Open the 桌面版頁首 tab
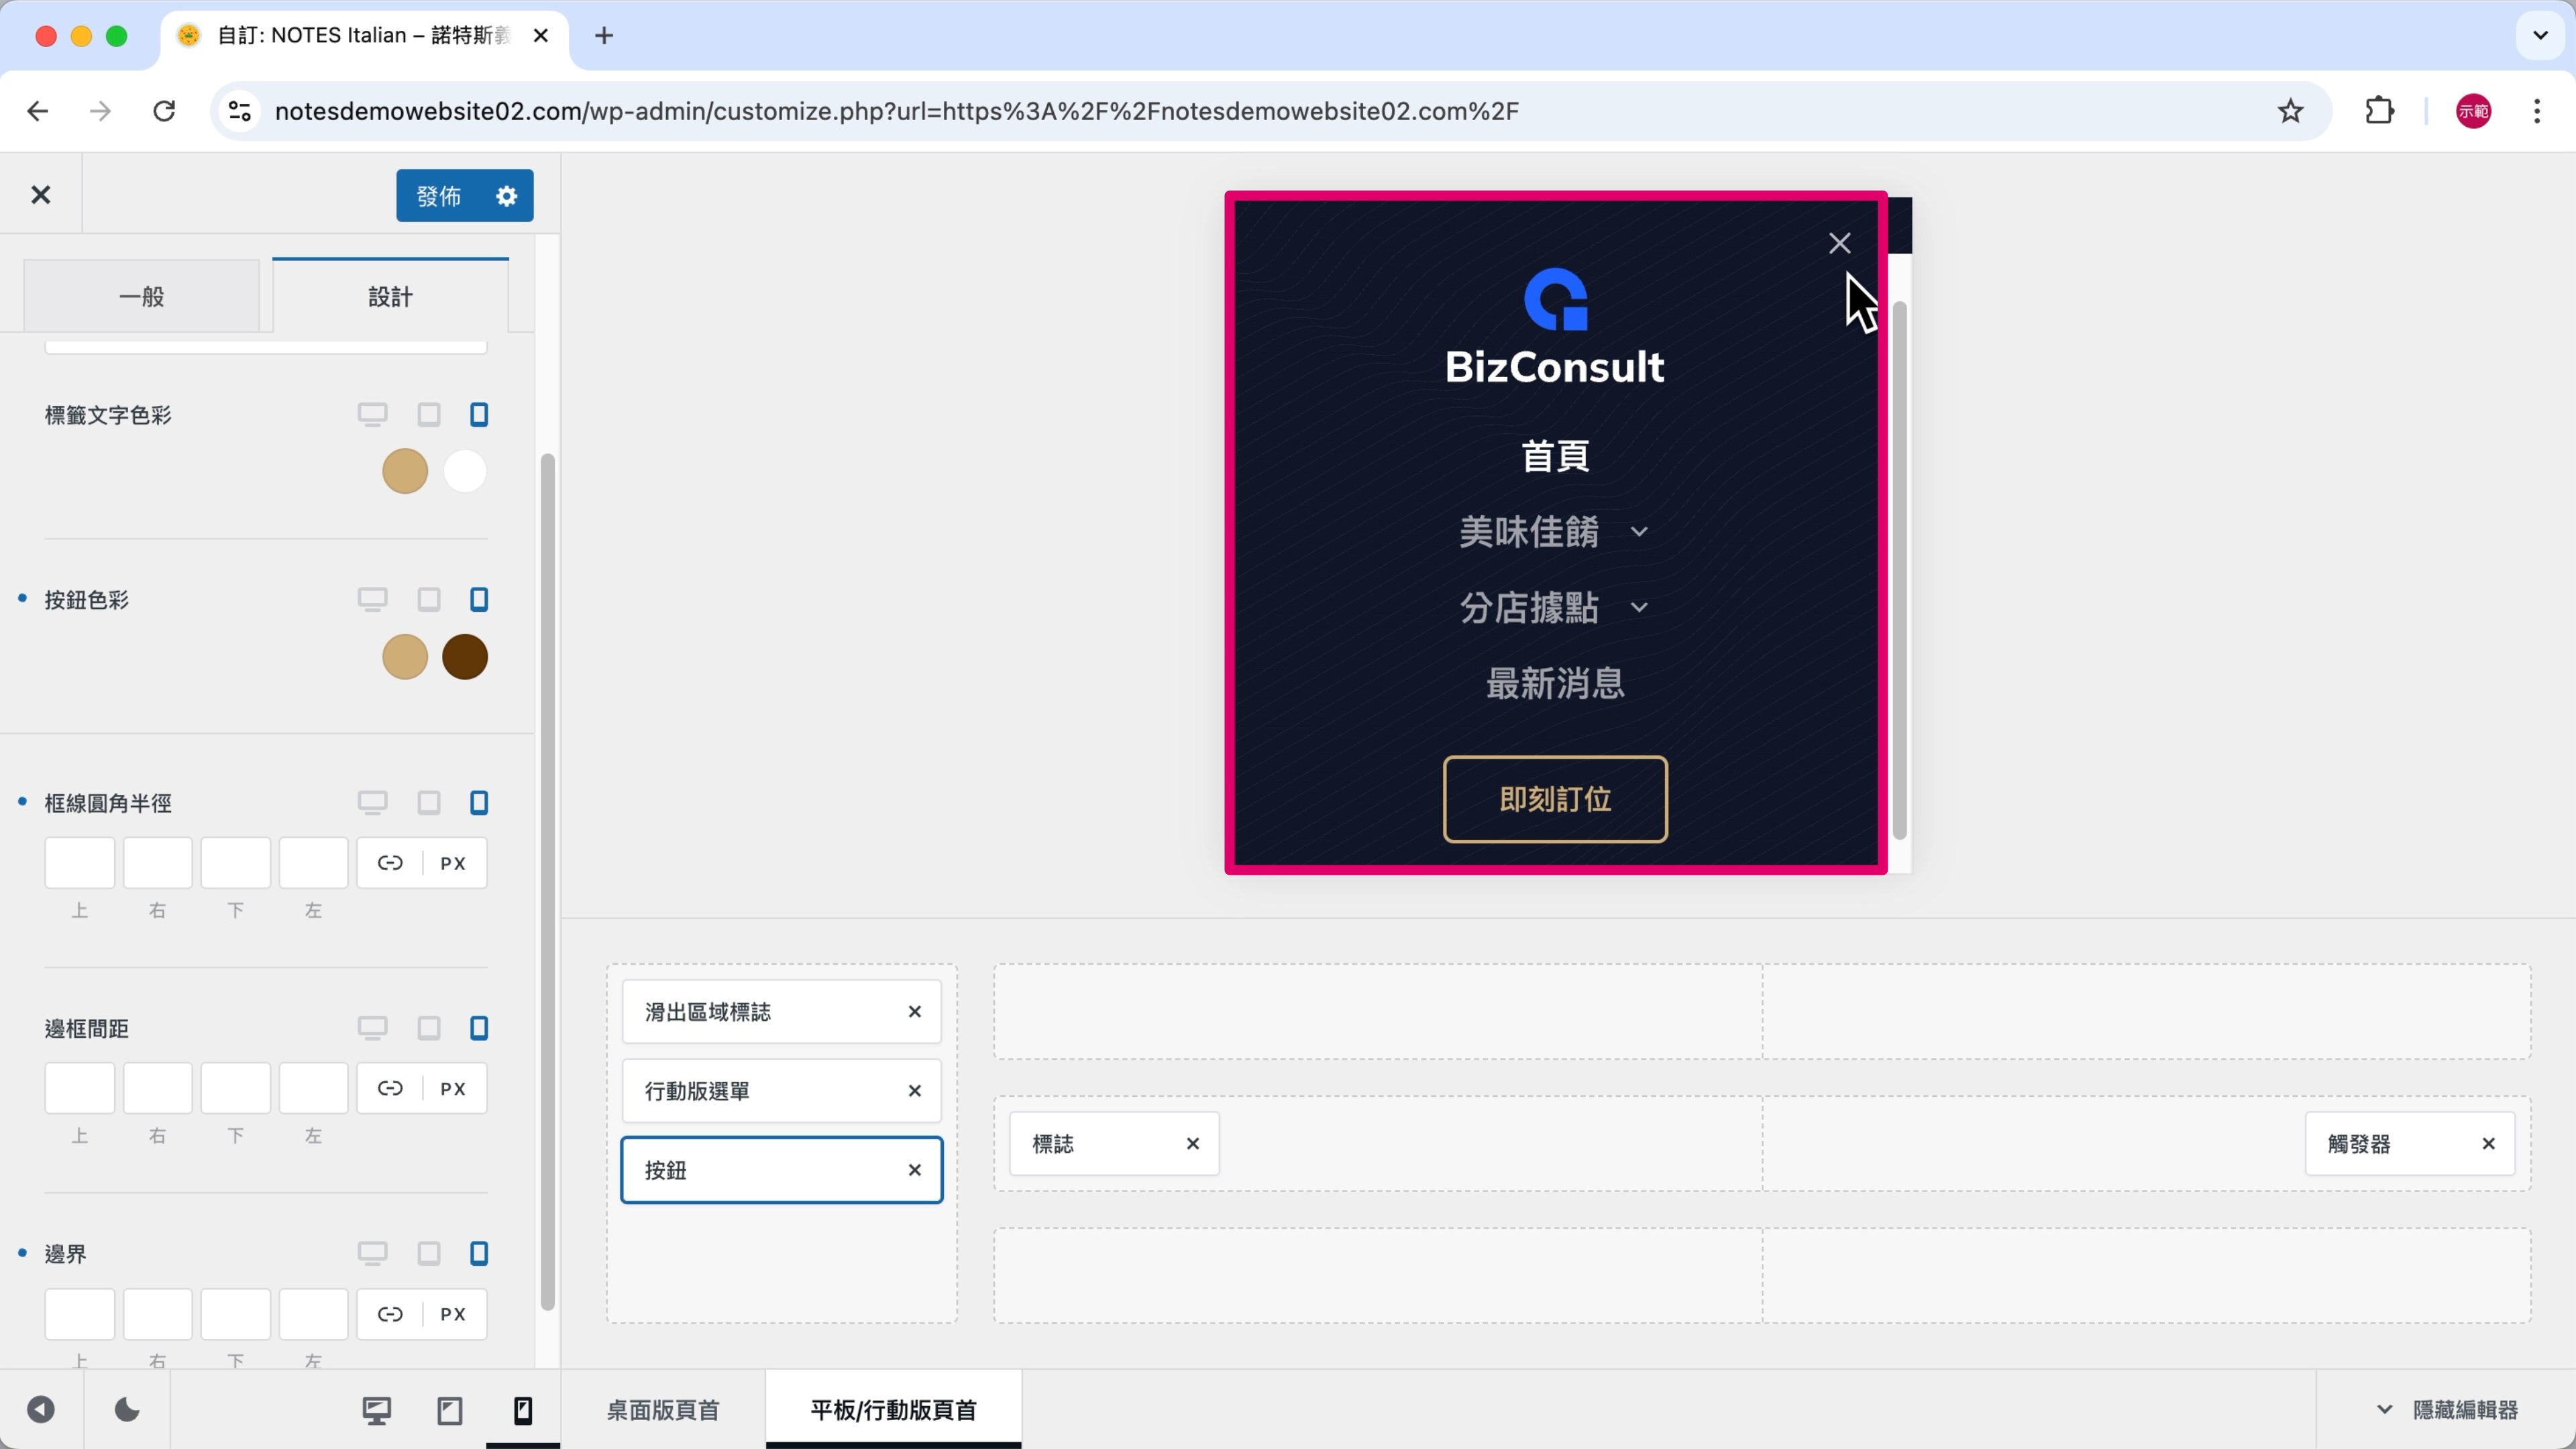The height and width of the screenshot is (1449, 2576). click(x=663, y=1410)
